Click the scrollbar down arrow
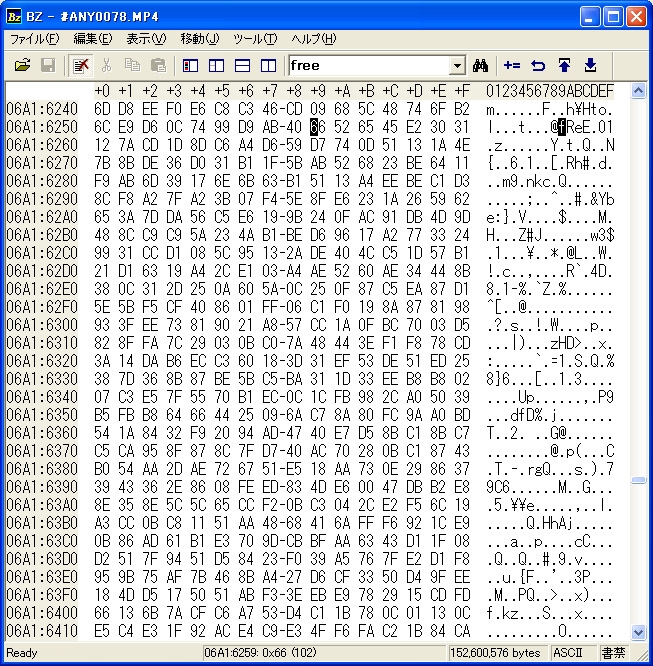This screenshot has width=653, height=666. pyautogui.click(x=638, y=632)
